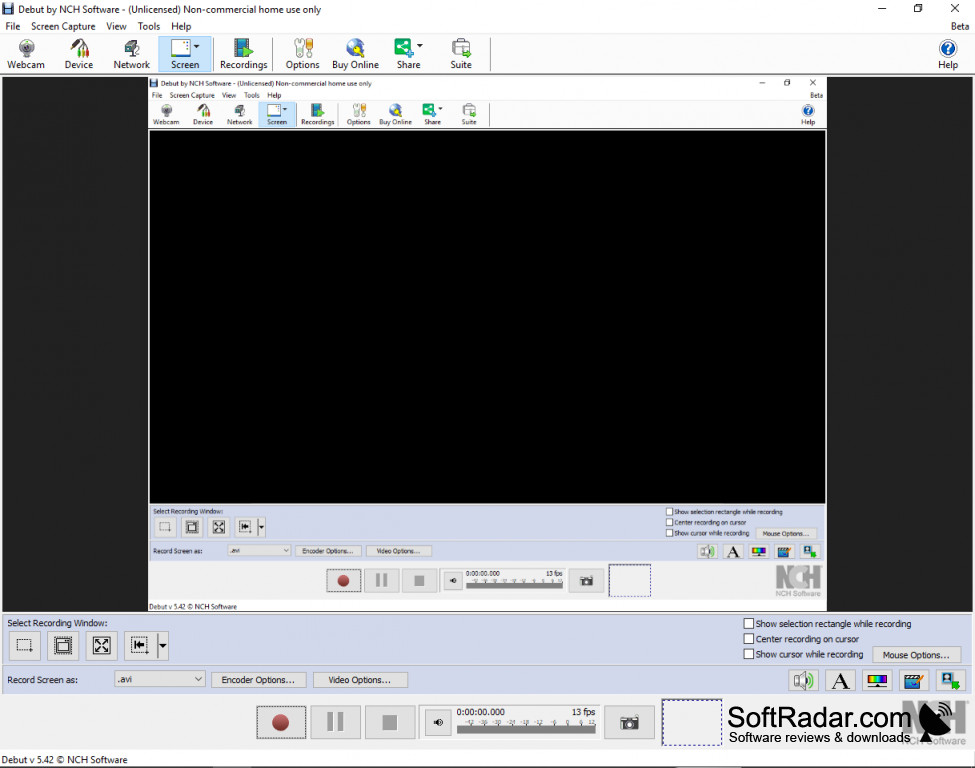
Task: Click the Beta label under the close button
Action: coord(959,26)
